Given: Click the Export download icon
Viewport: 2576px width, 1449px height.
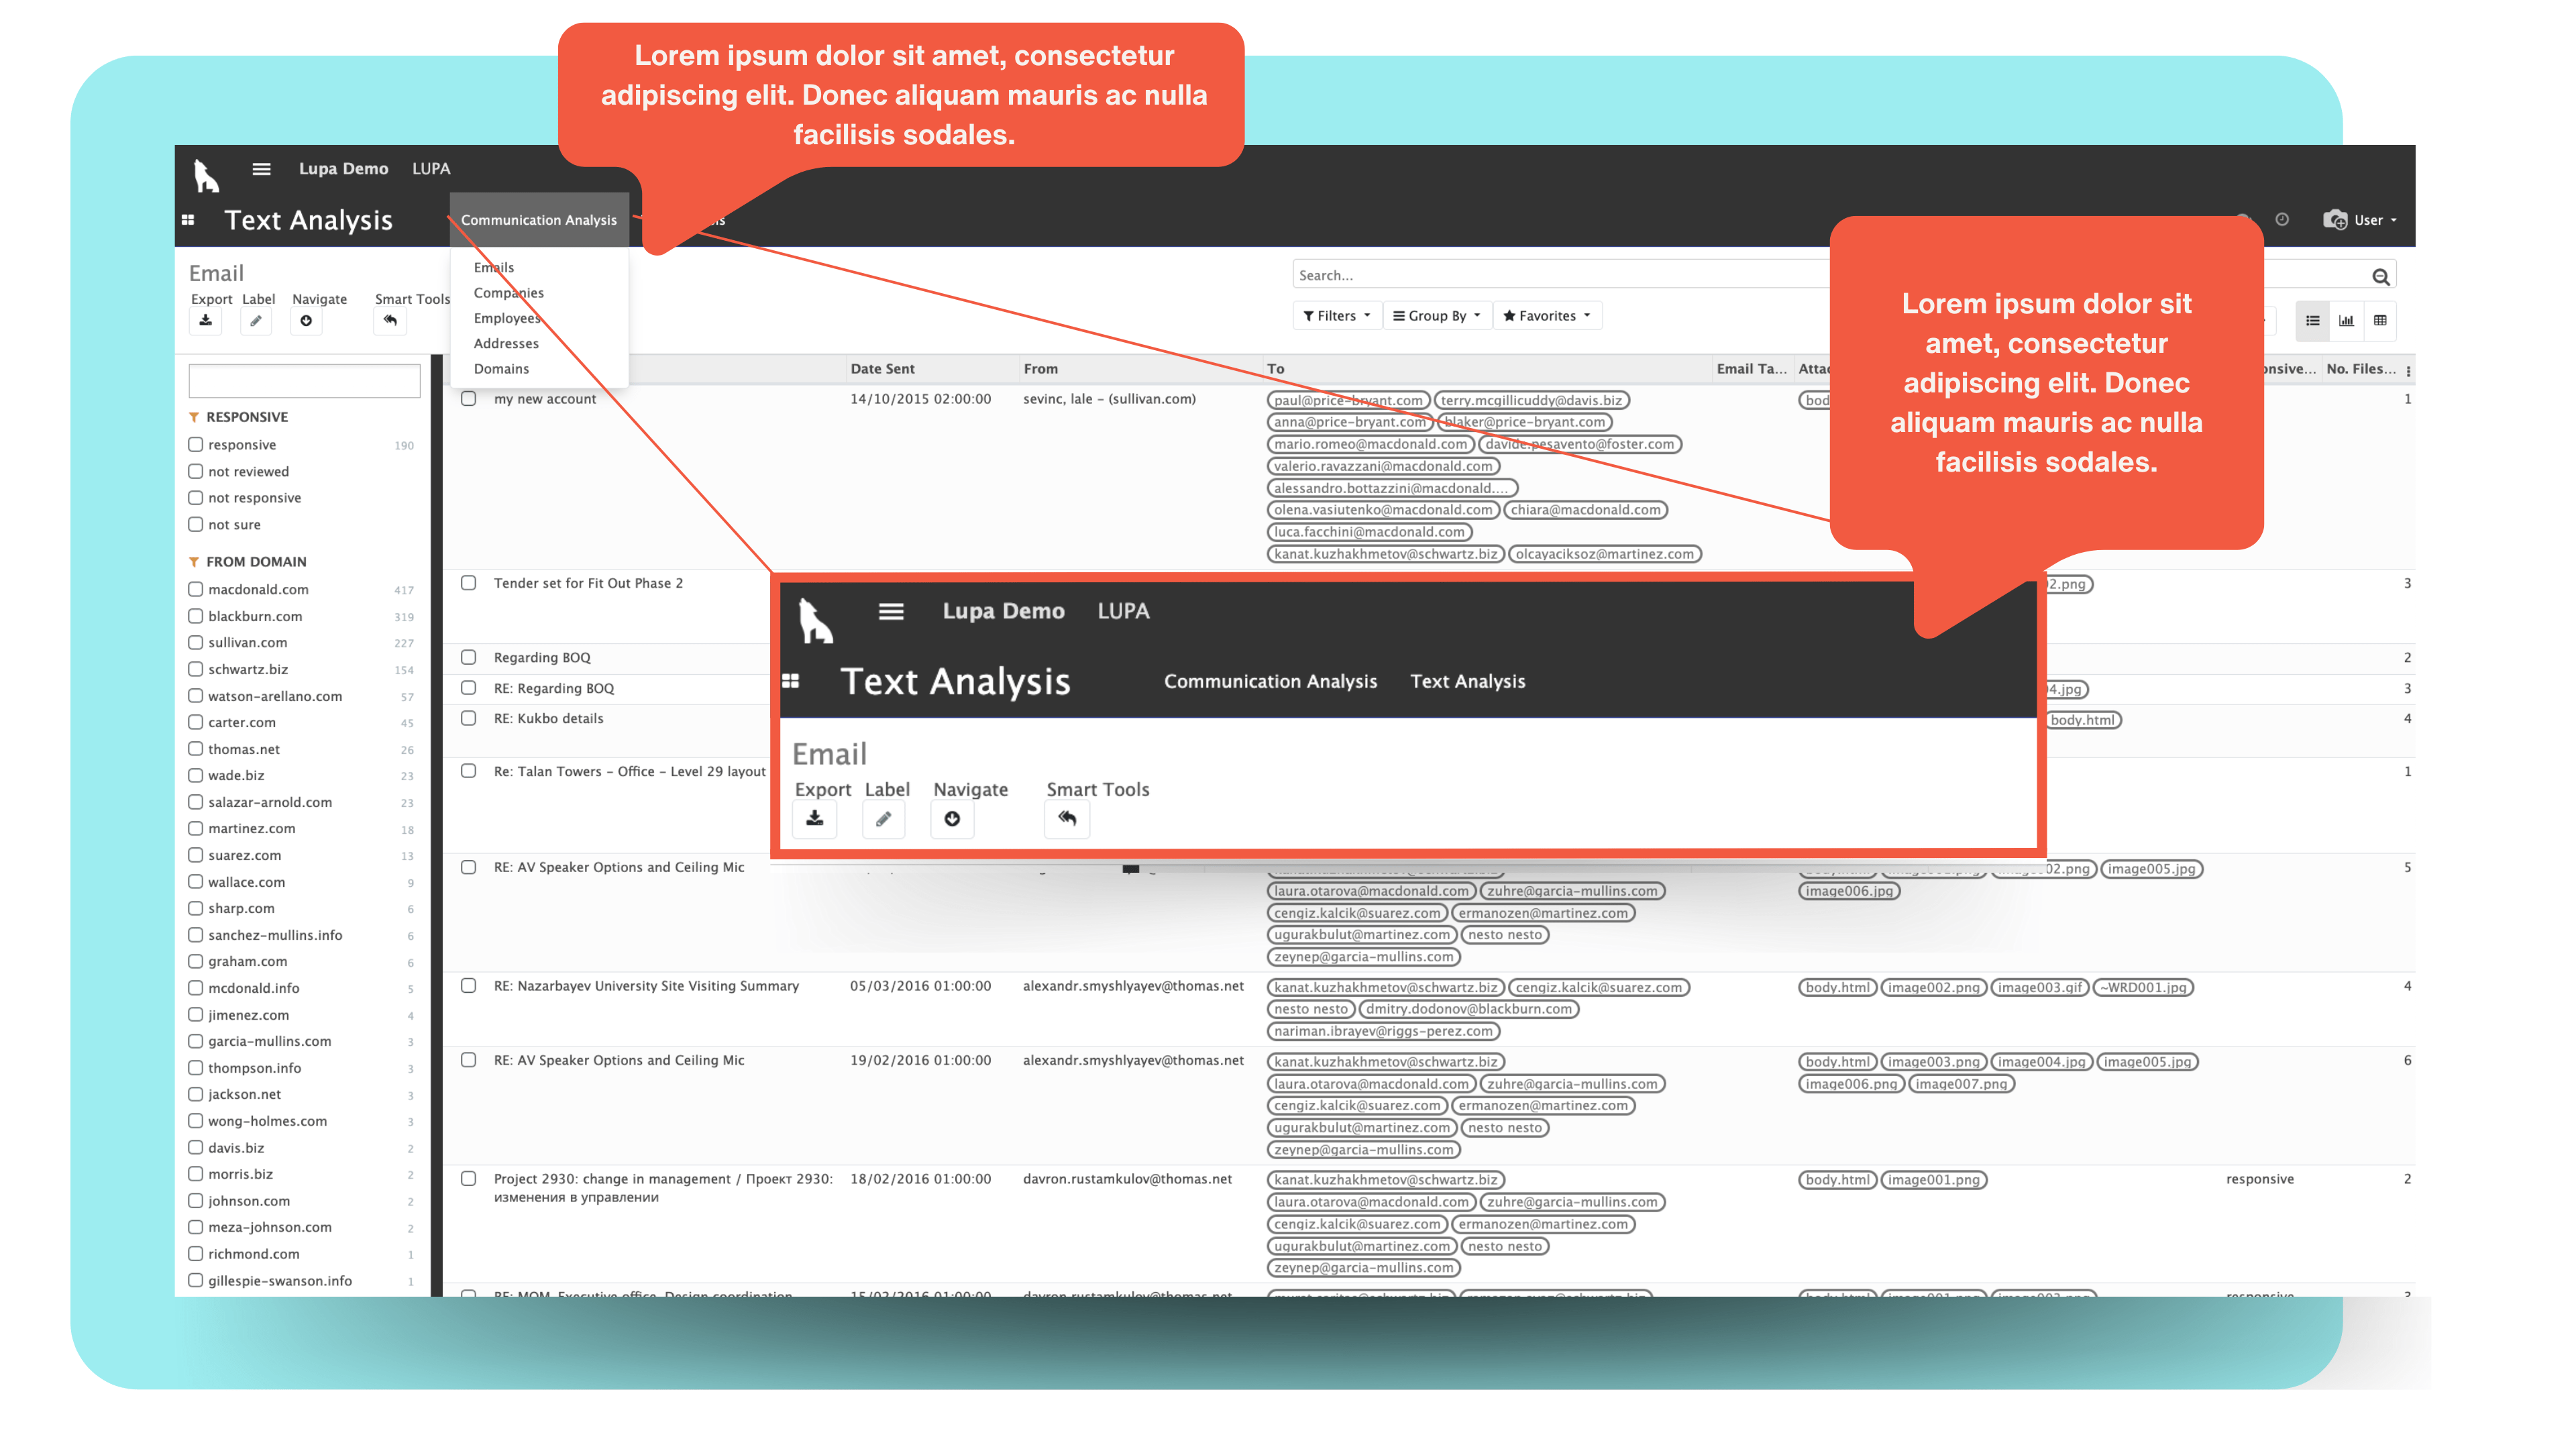Looking at the screenshot, I should (x=205, y=321).
